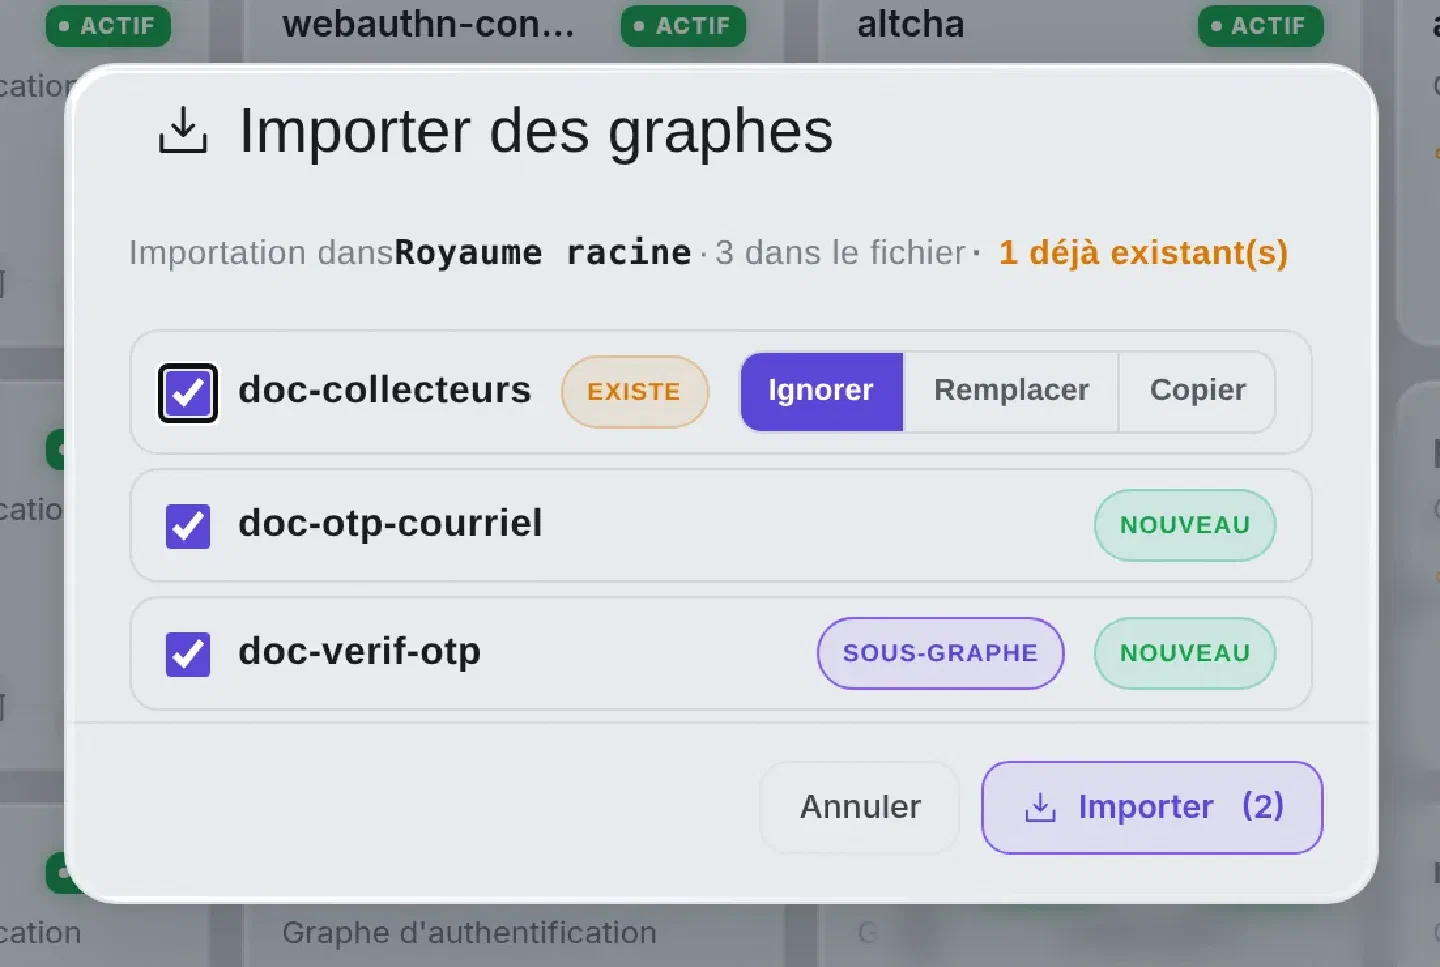The image size is (1440, 967).
Task: Click the Importer (2) button
Action: (1152, 807)
